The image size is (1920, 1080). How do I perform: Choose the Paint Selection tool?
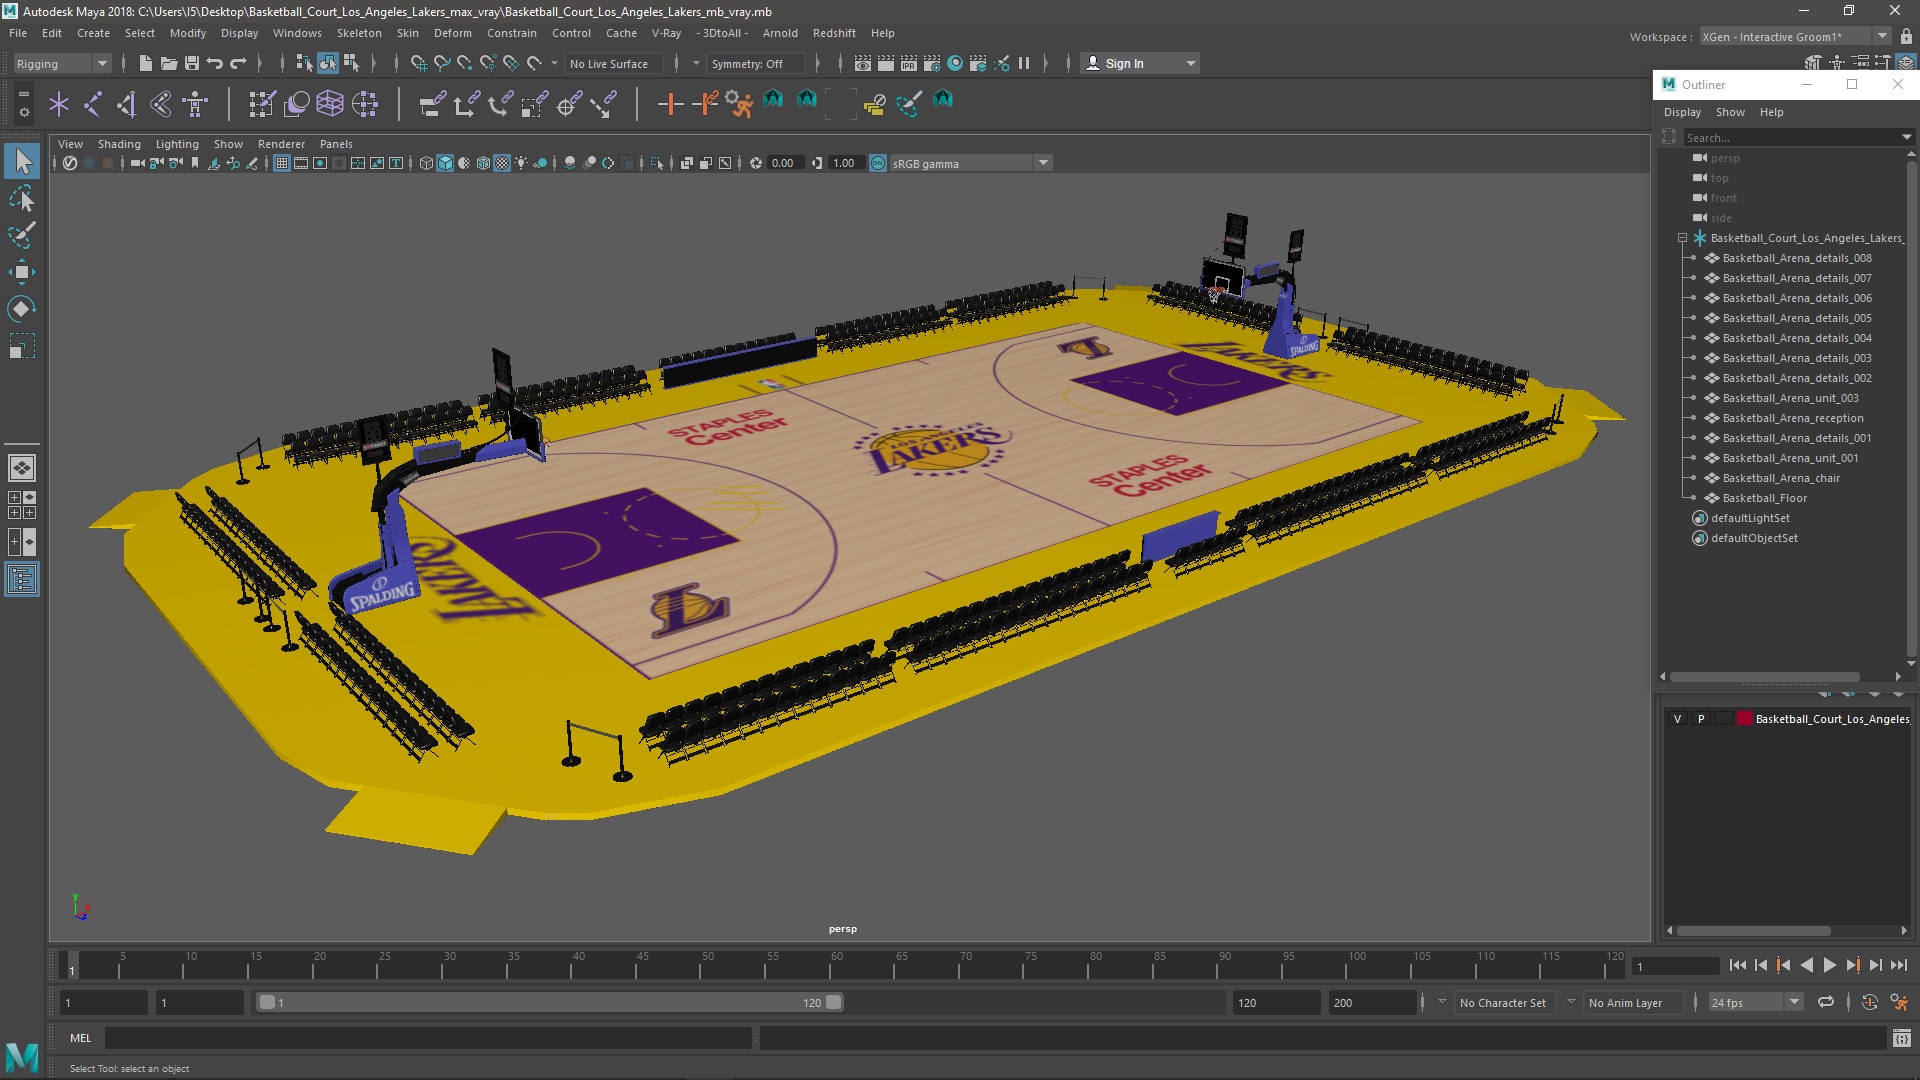22,236
